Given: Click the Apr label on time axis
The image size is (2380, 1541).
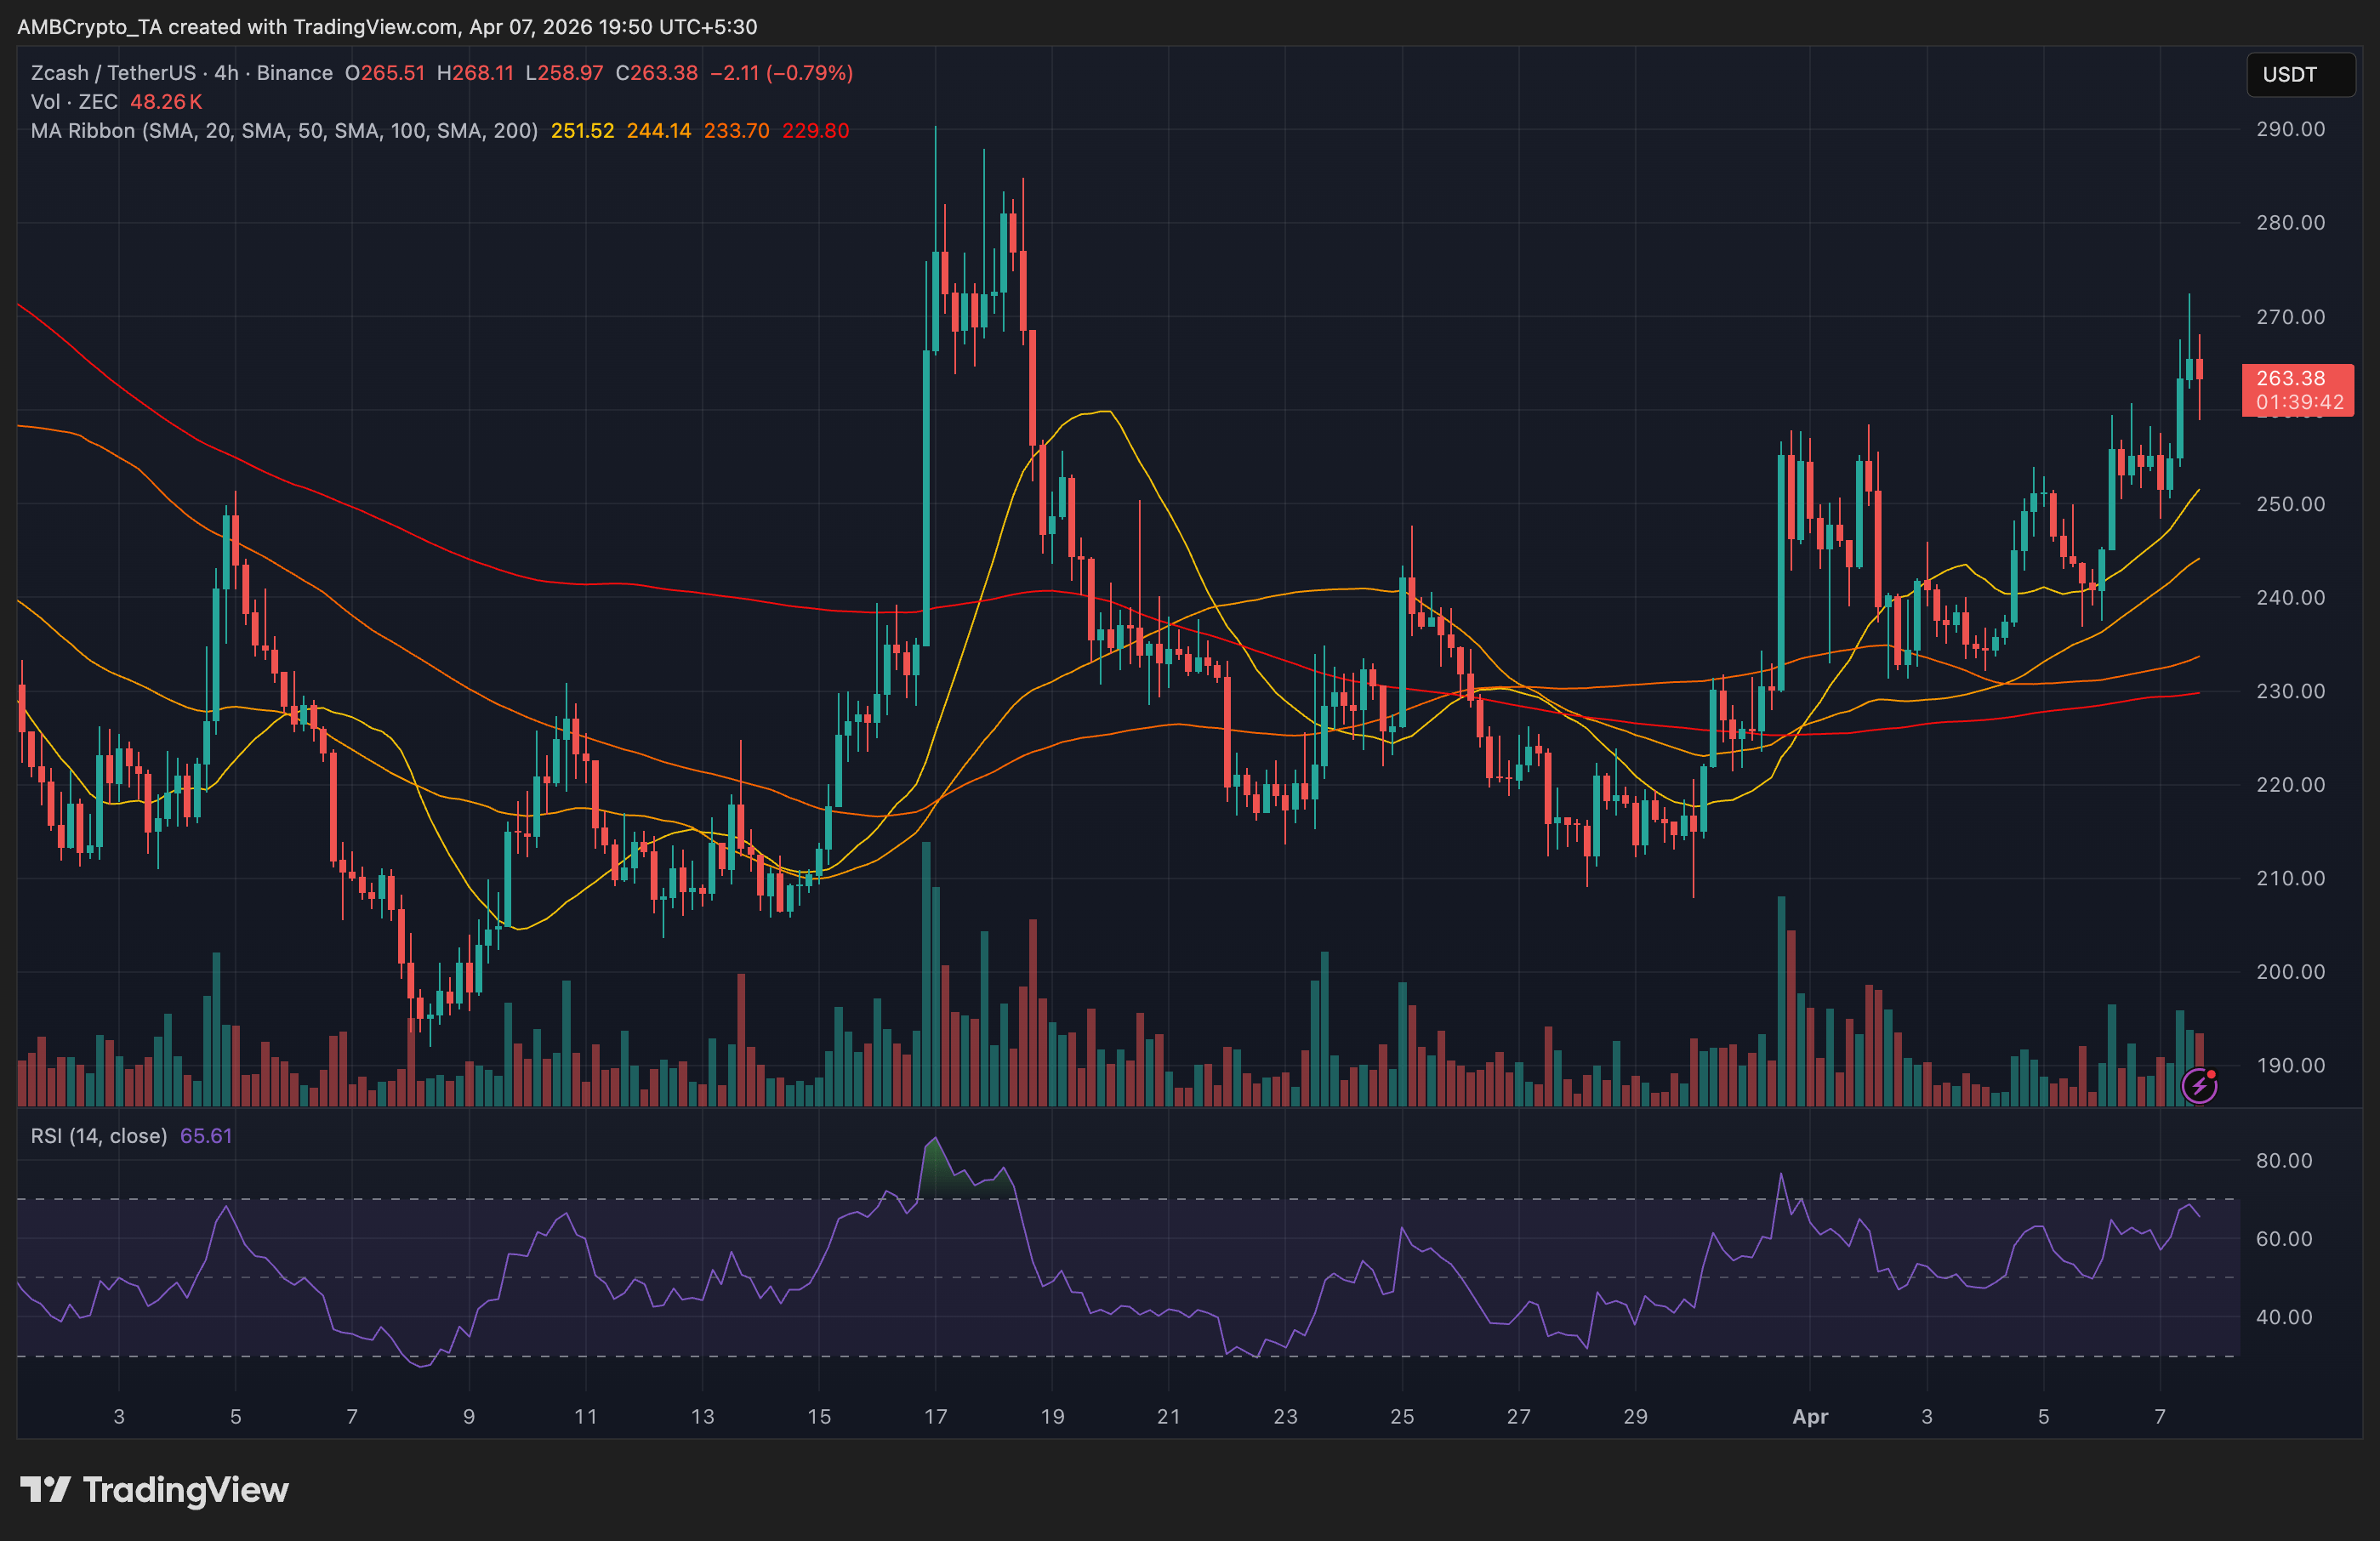Looking at the screenshot, I should (1809, 1416).
